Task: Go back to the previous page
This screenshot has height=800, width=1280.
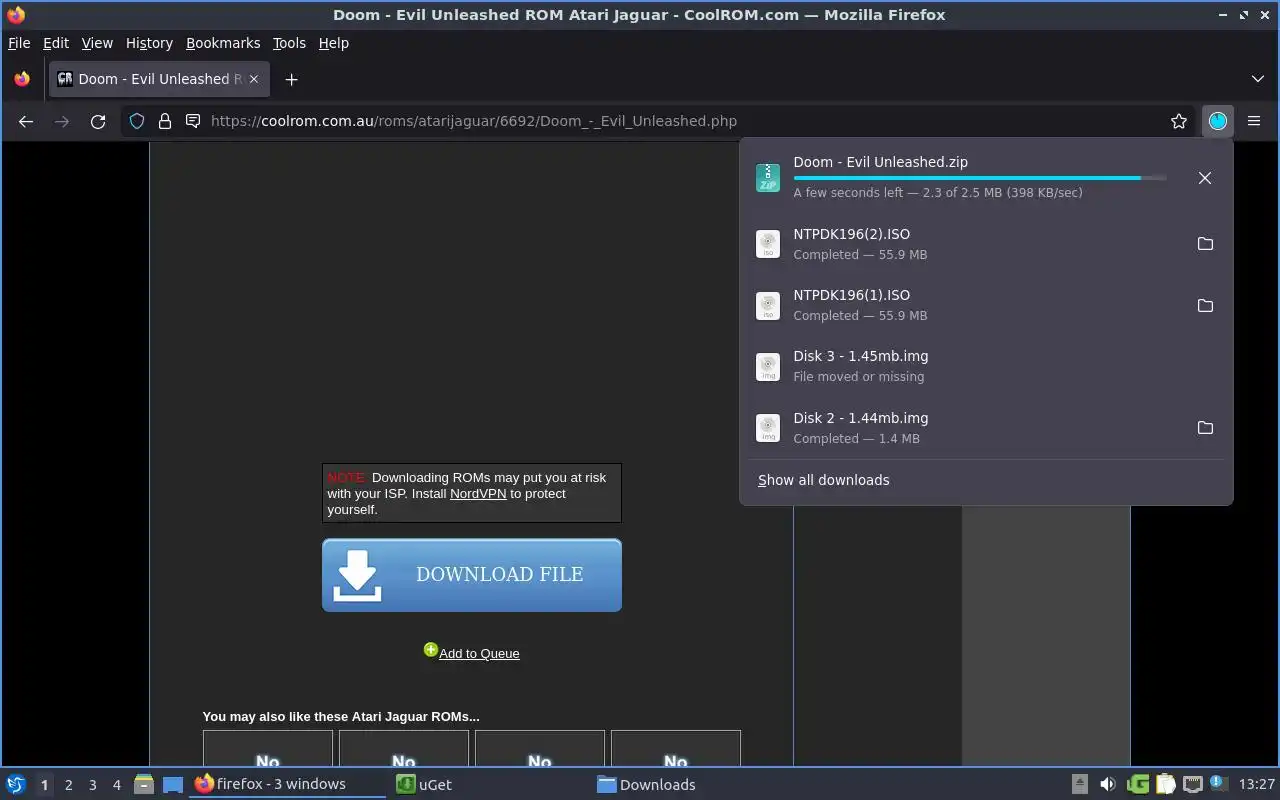Action: point(26,121)
